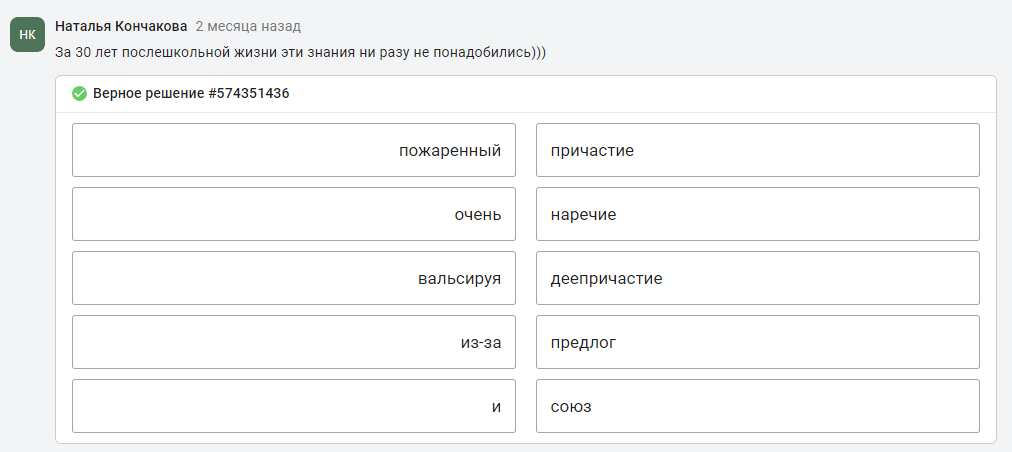Viewport: 1012px width, 452px height.
Task: Click the 'предлог' answer box
Action: point(758,342)
